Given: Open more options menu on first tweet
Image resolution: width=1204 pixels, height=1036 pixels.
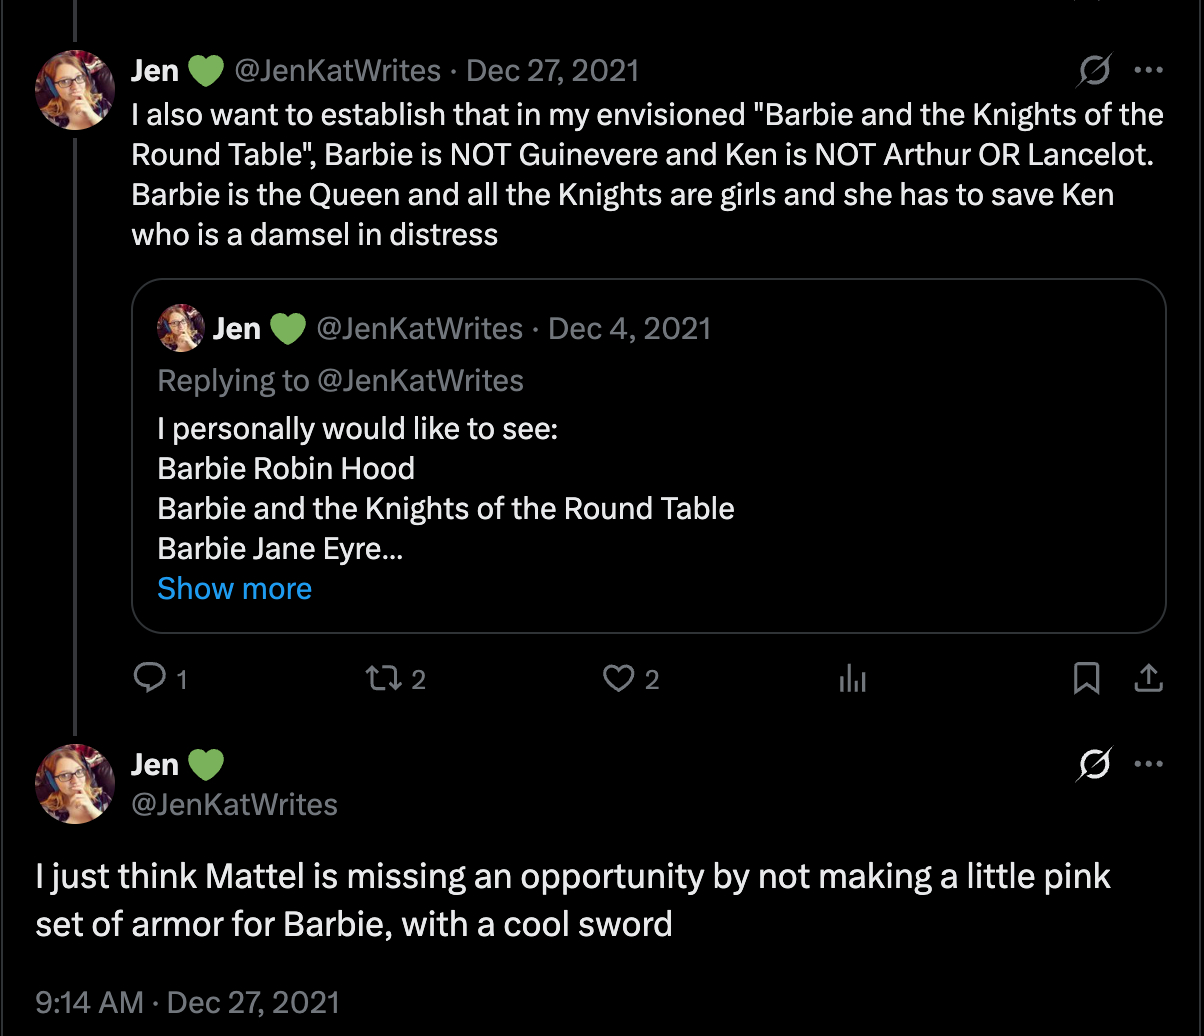Looking at the screenshot, I should click(1148, 71).
